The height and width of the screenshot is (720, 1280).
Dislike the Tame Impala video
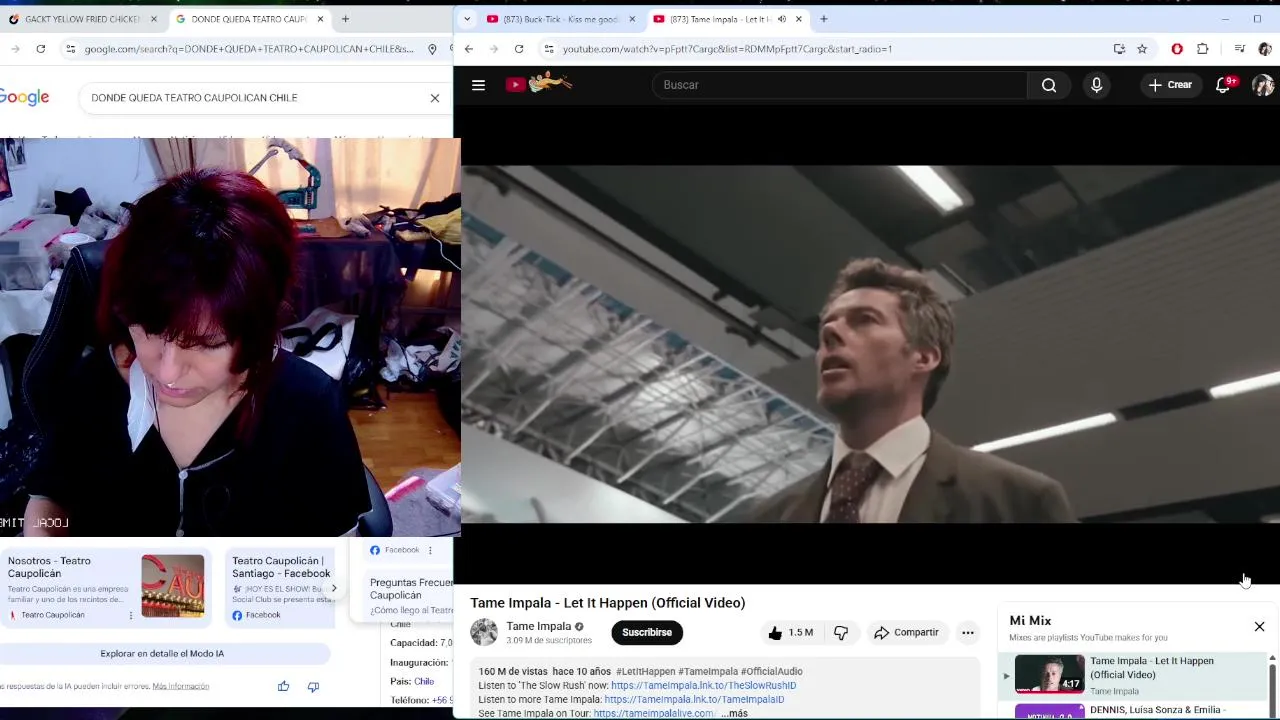coord(841,632)
